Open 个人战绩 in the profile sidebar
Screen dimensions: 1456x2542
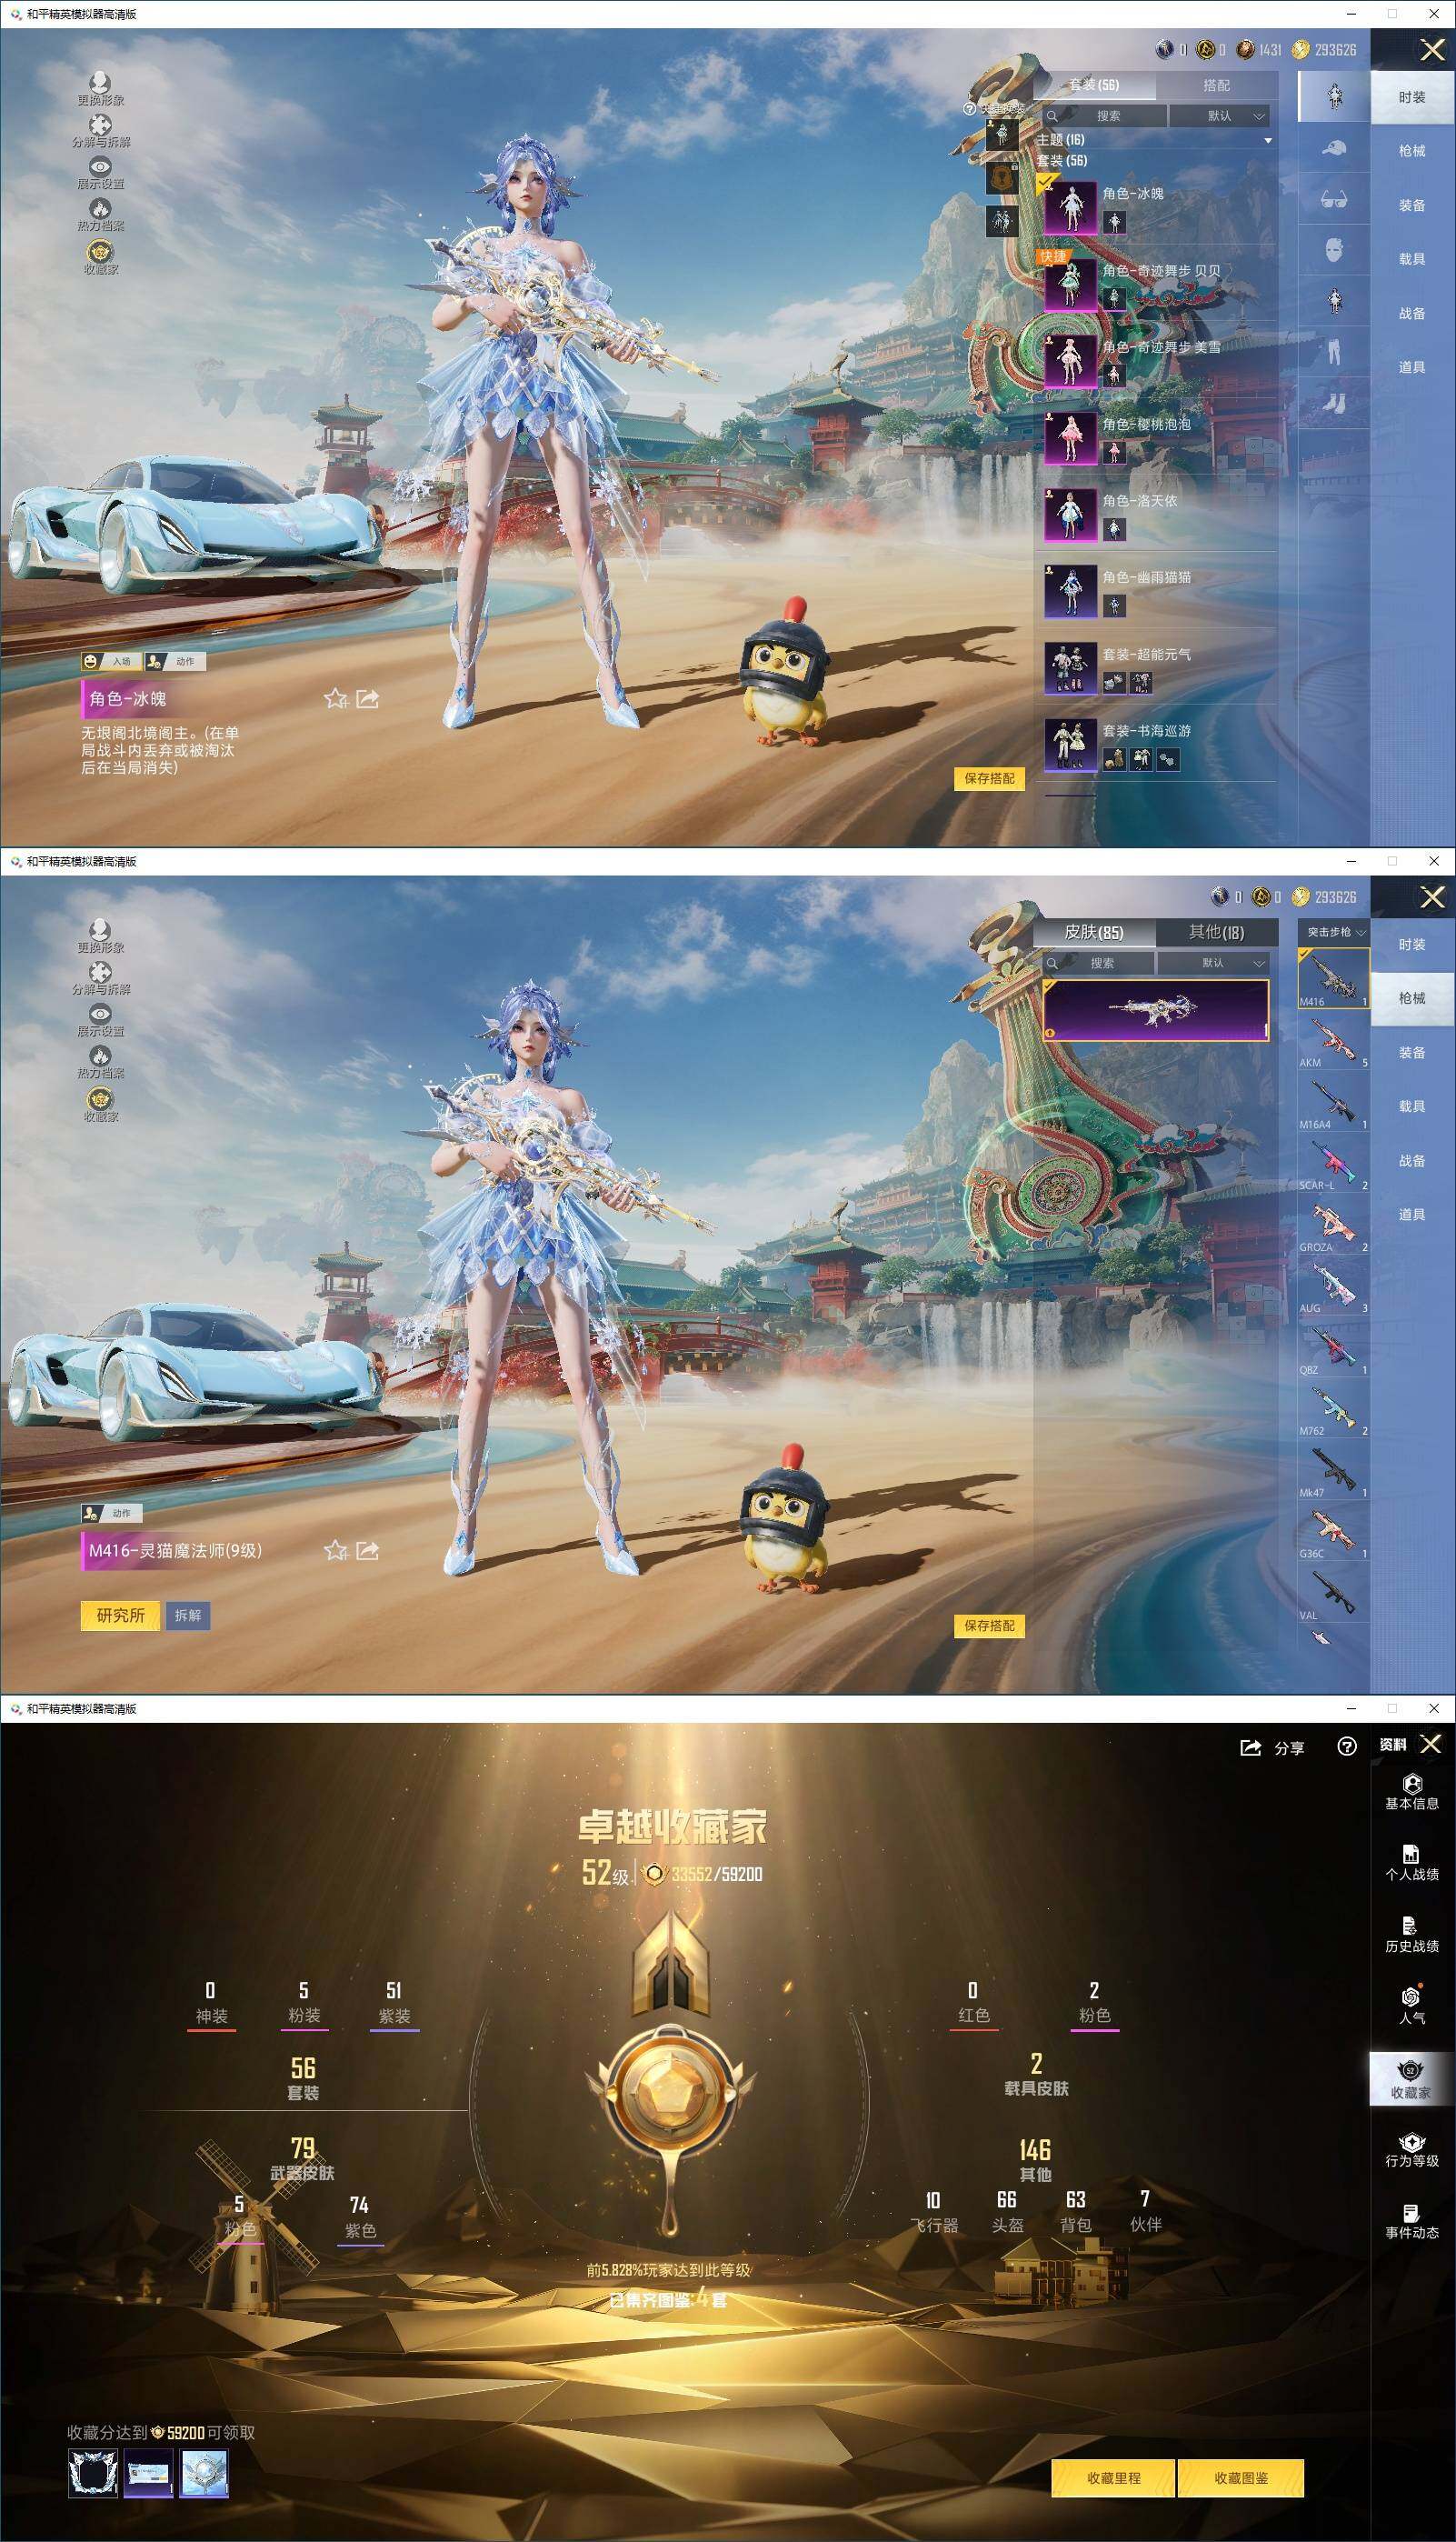coord(1412,1863)
